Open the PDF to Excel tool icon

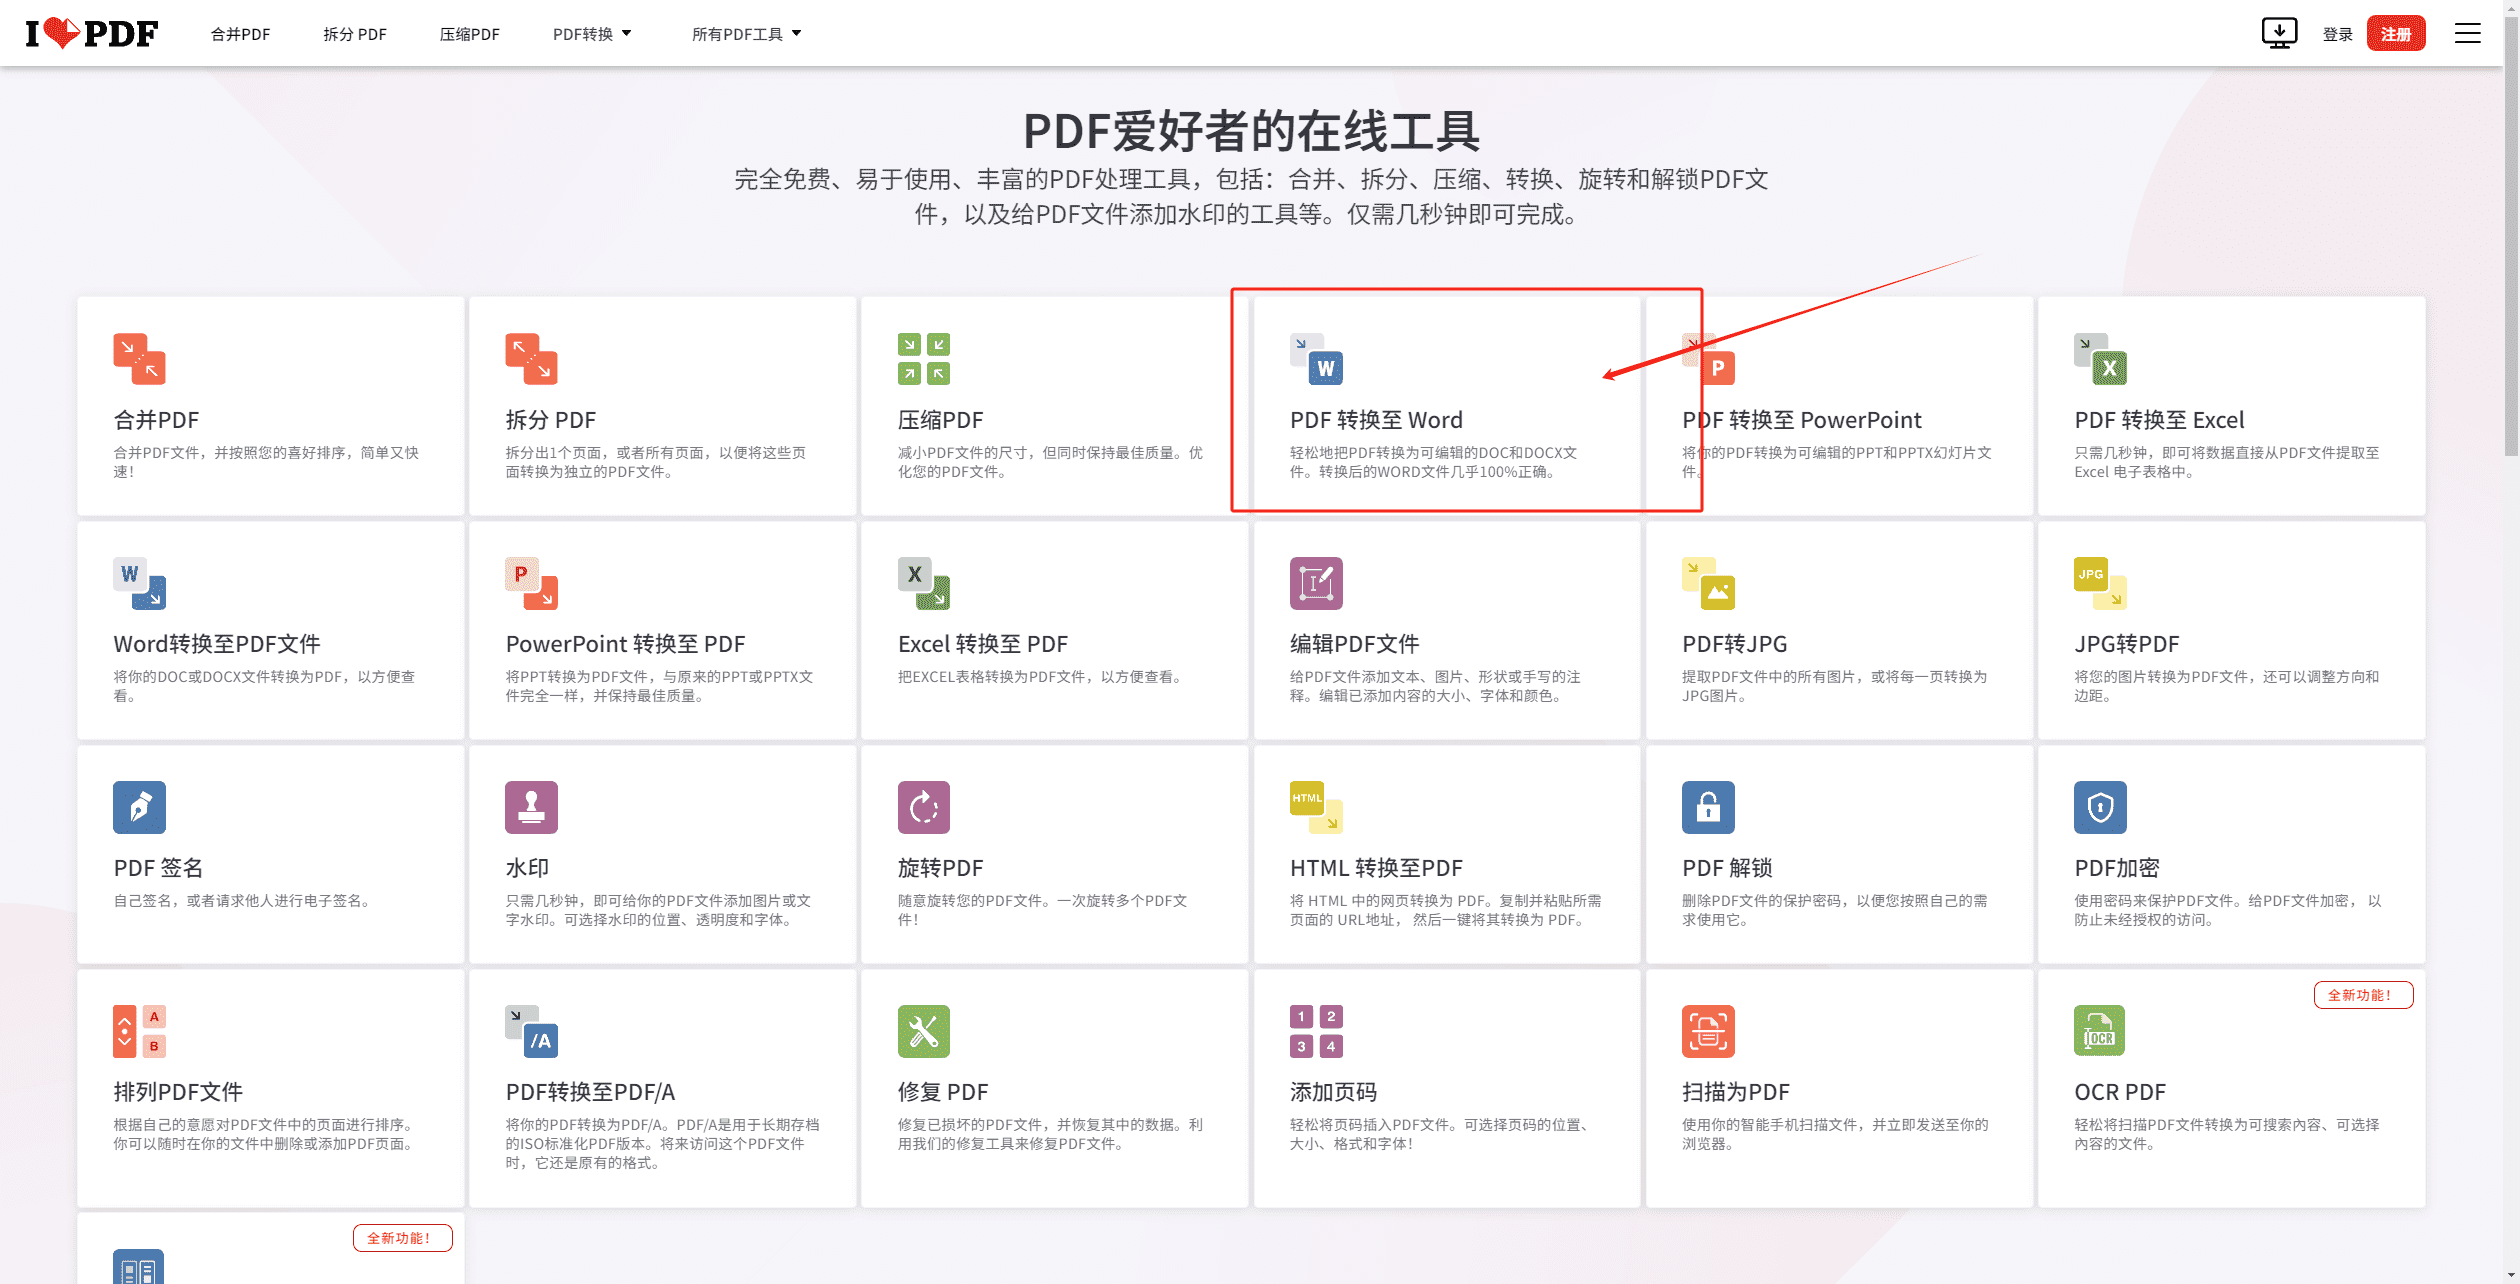(x=2100, y=359)
